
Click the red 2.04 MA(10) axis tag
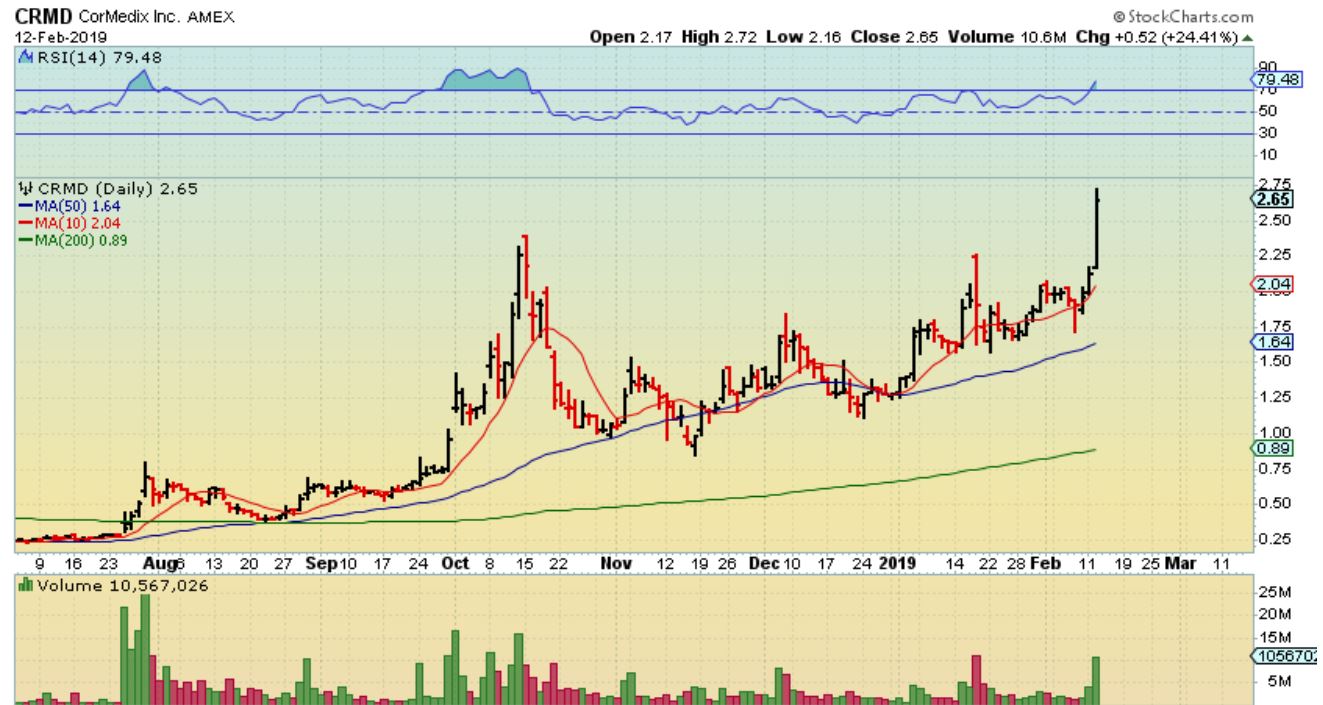[x=1273, y=285]
